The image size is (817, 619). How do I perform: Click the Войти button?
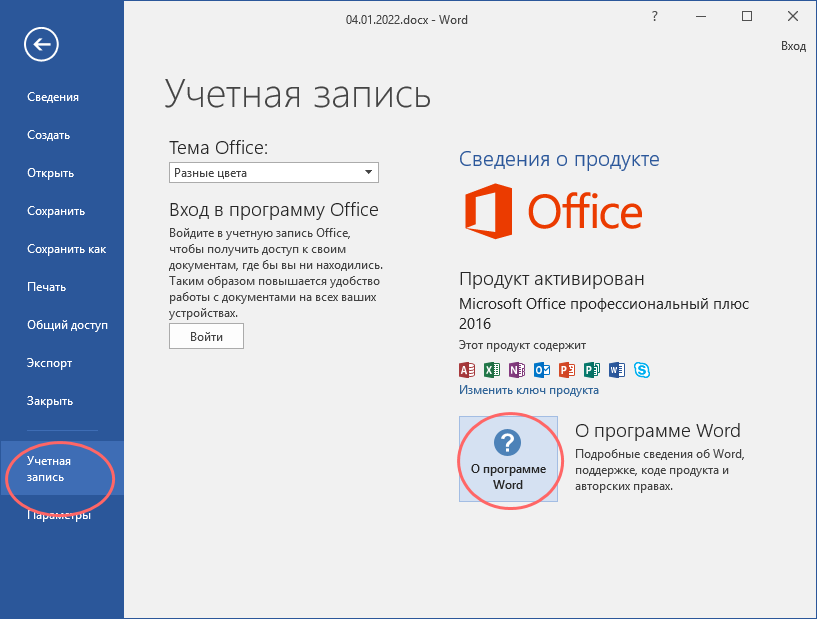pos(206,337)
